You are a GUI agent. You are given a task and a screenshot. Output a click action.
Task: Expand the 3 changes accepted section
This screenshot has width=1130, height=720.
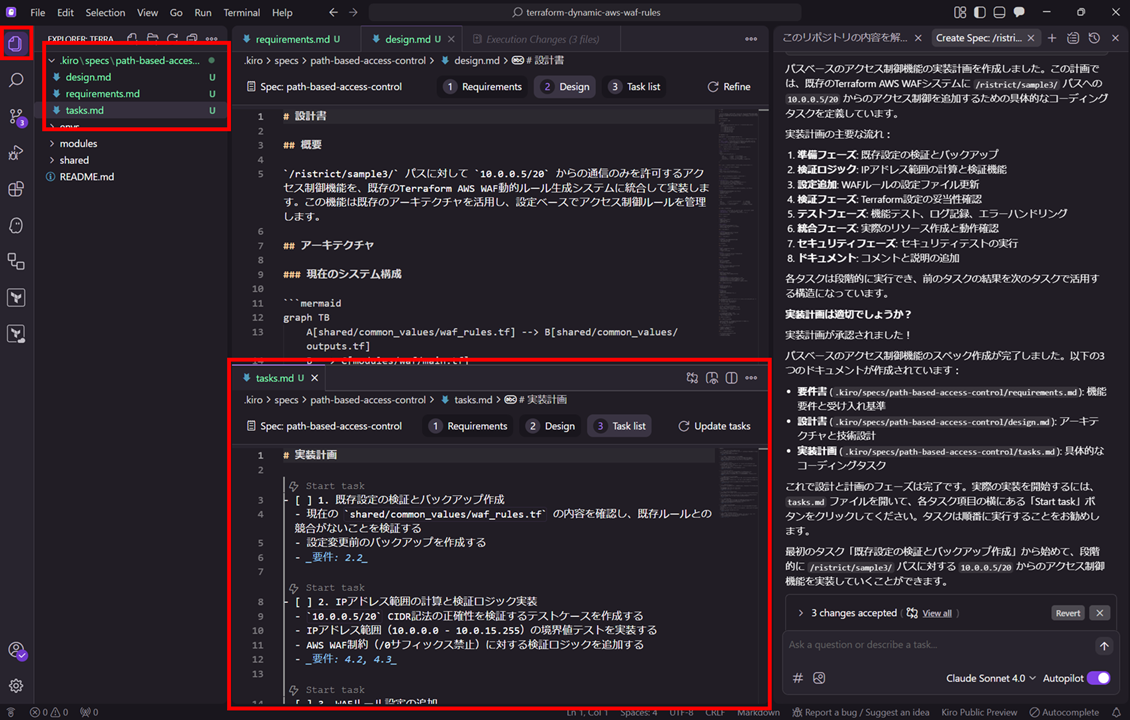(801, 613)
